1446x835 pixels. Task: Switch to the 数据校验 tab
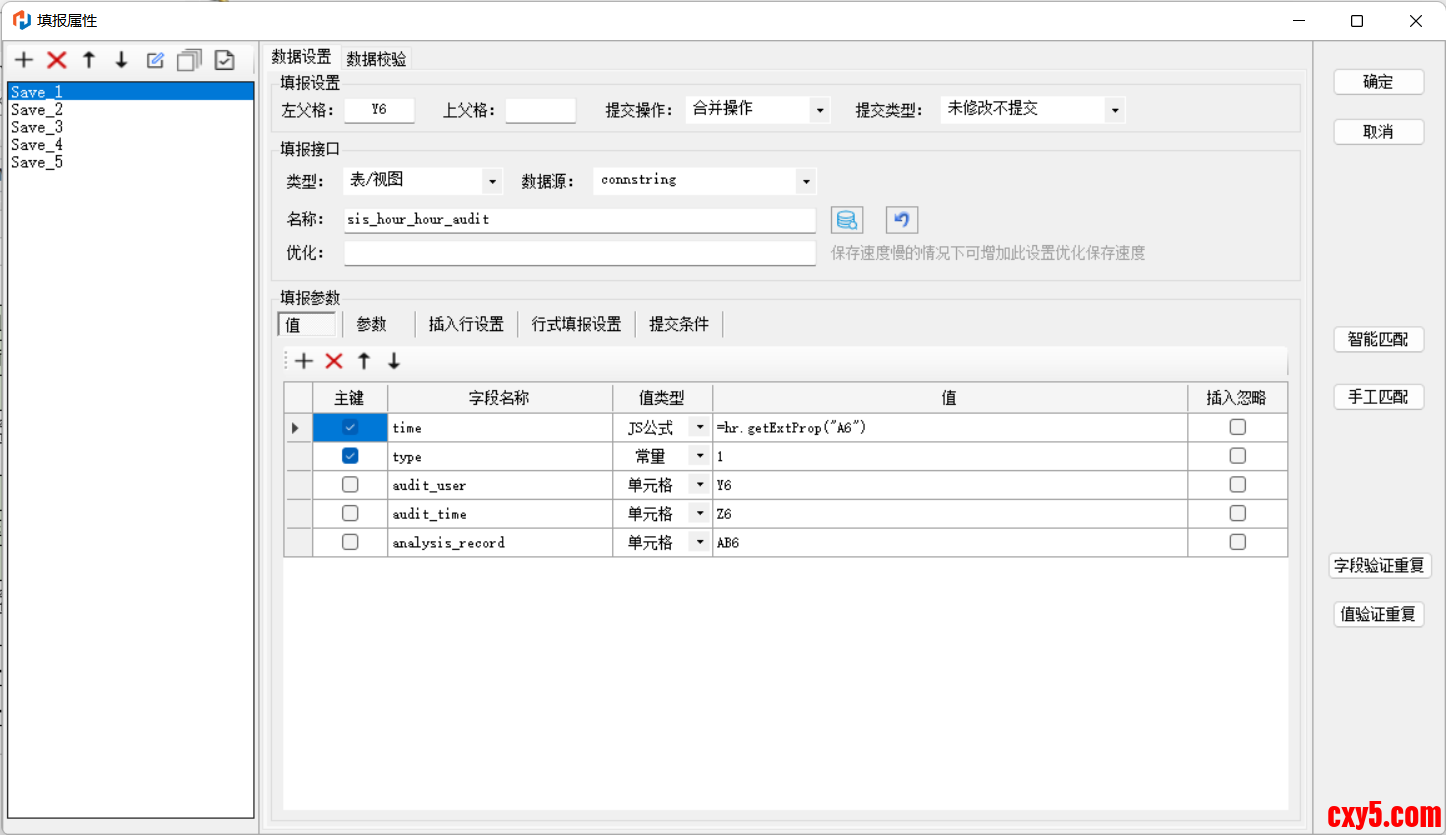(376, 59)
